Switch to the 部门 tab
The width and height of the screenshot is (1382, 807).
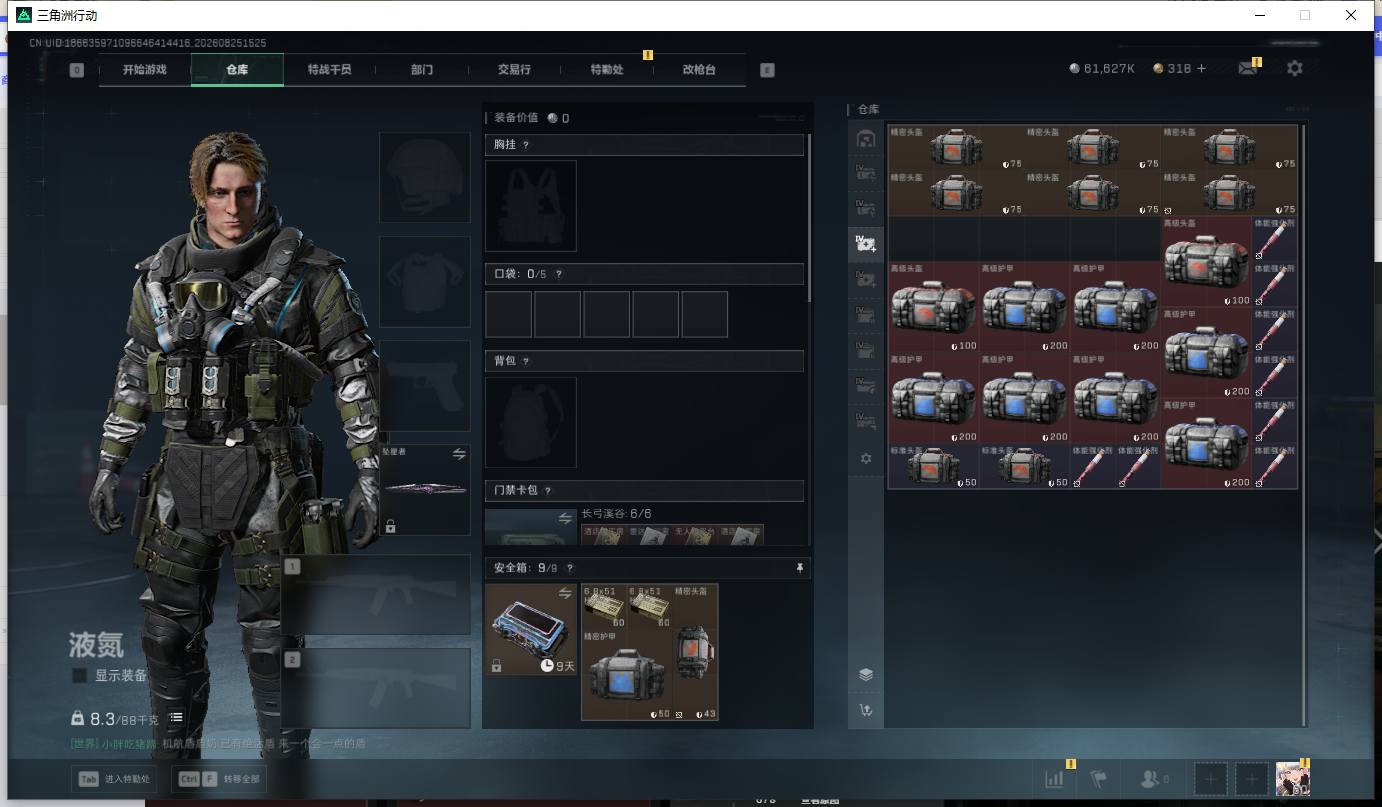coord(422,70)
